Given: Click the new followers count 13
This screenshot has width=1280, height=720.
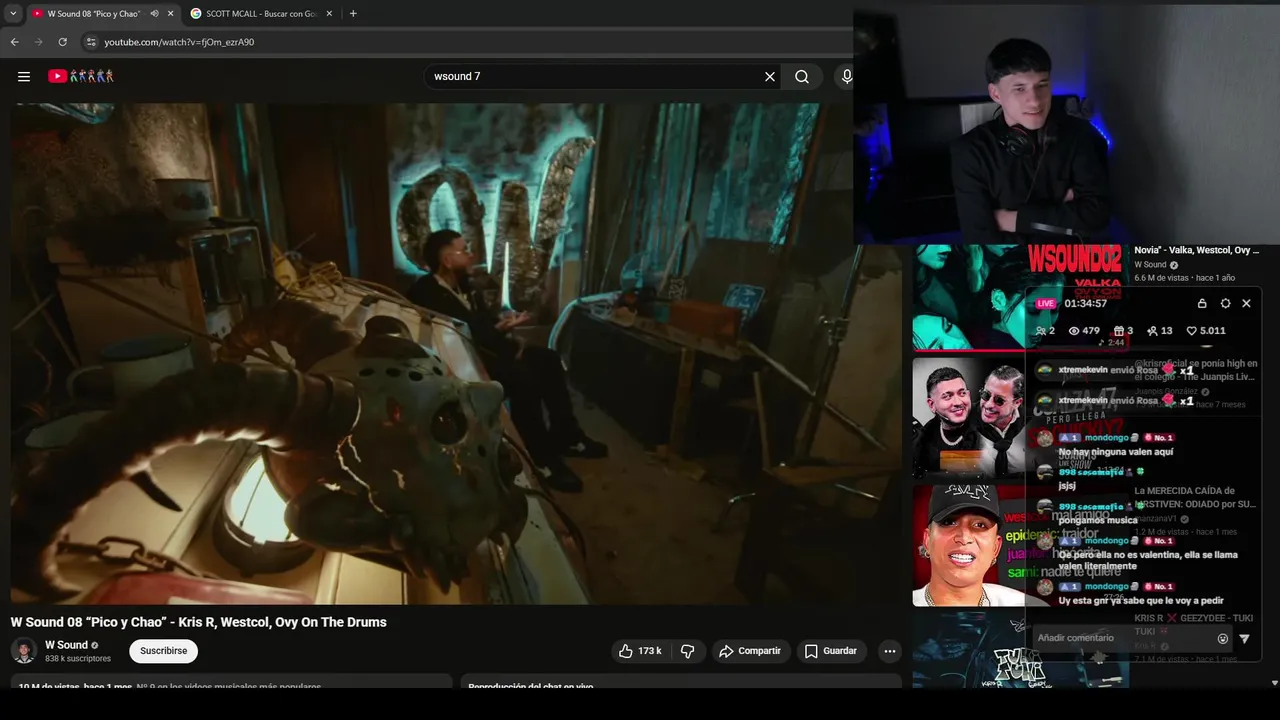Looking at the screenshot, I should (x=1159, y=331).
